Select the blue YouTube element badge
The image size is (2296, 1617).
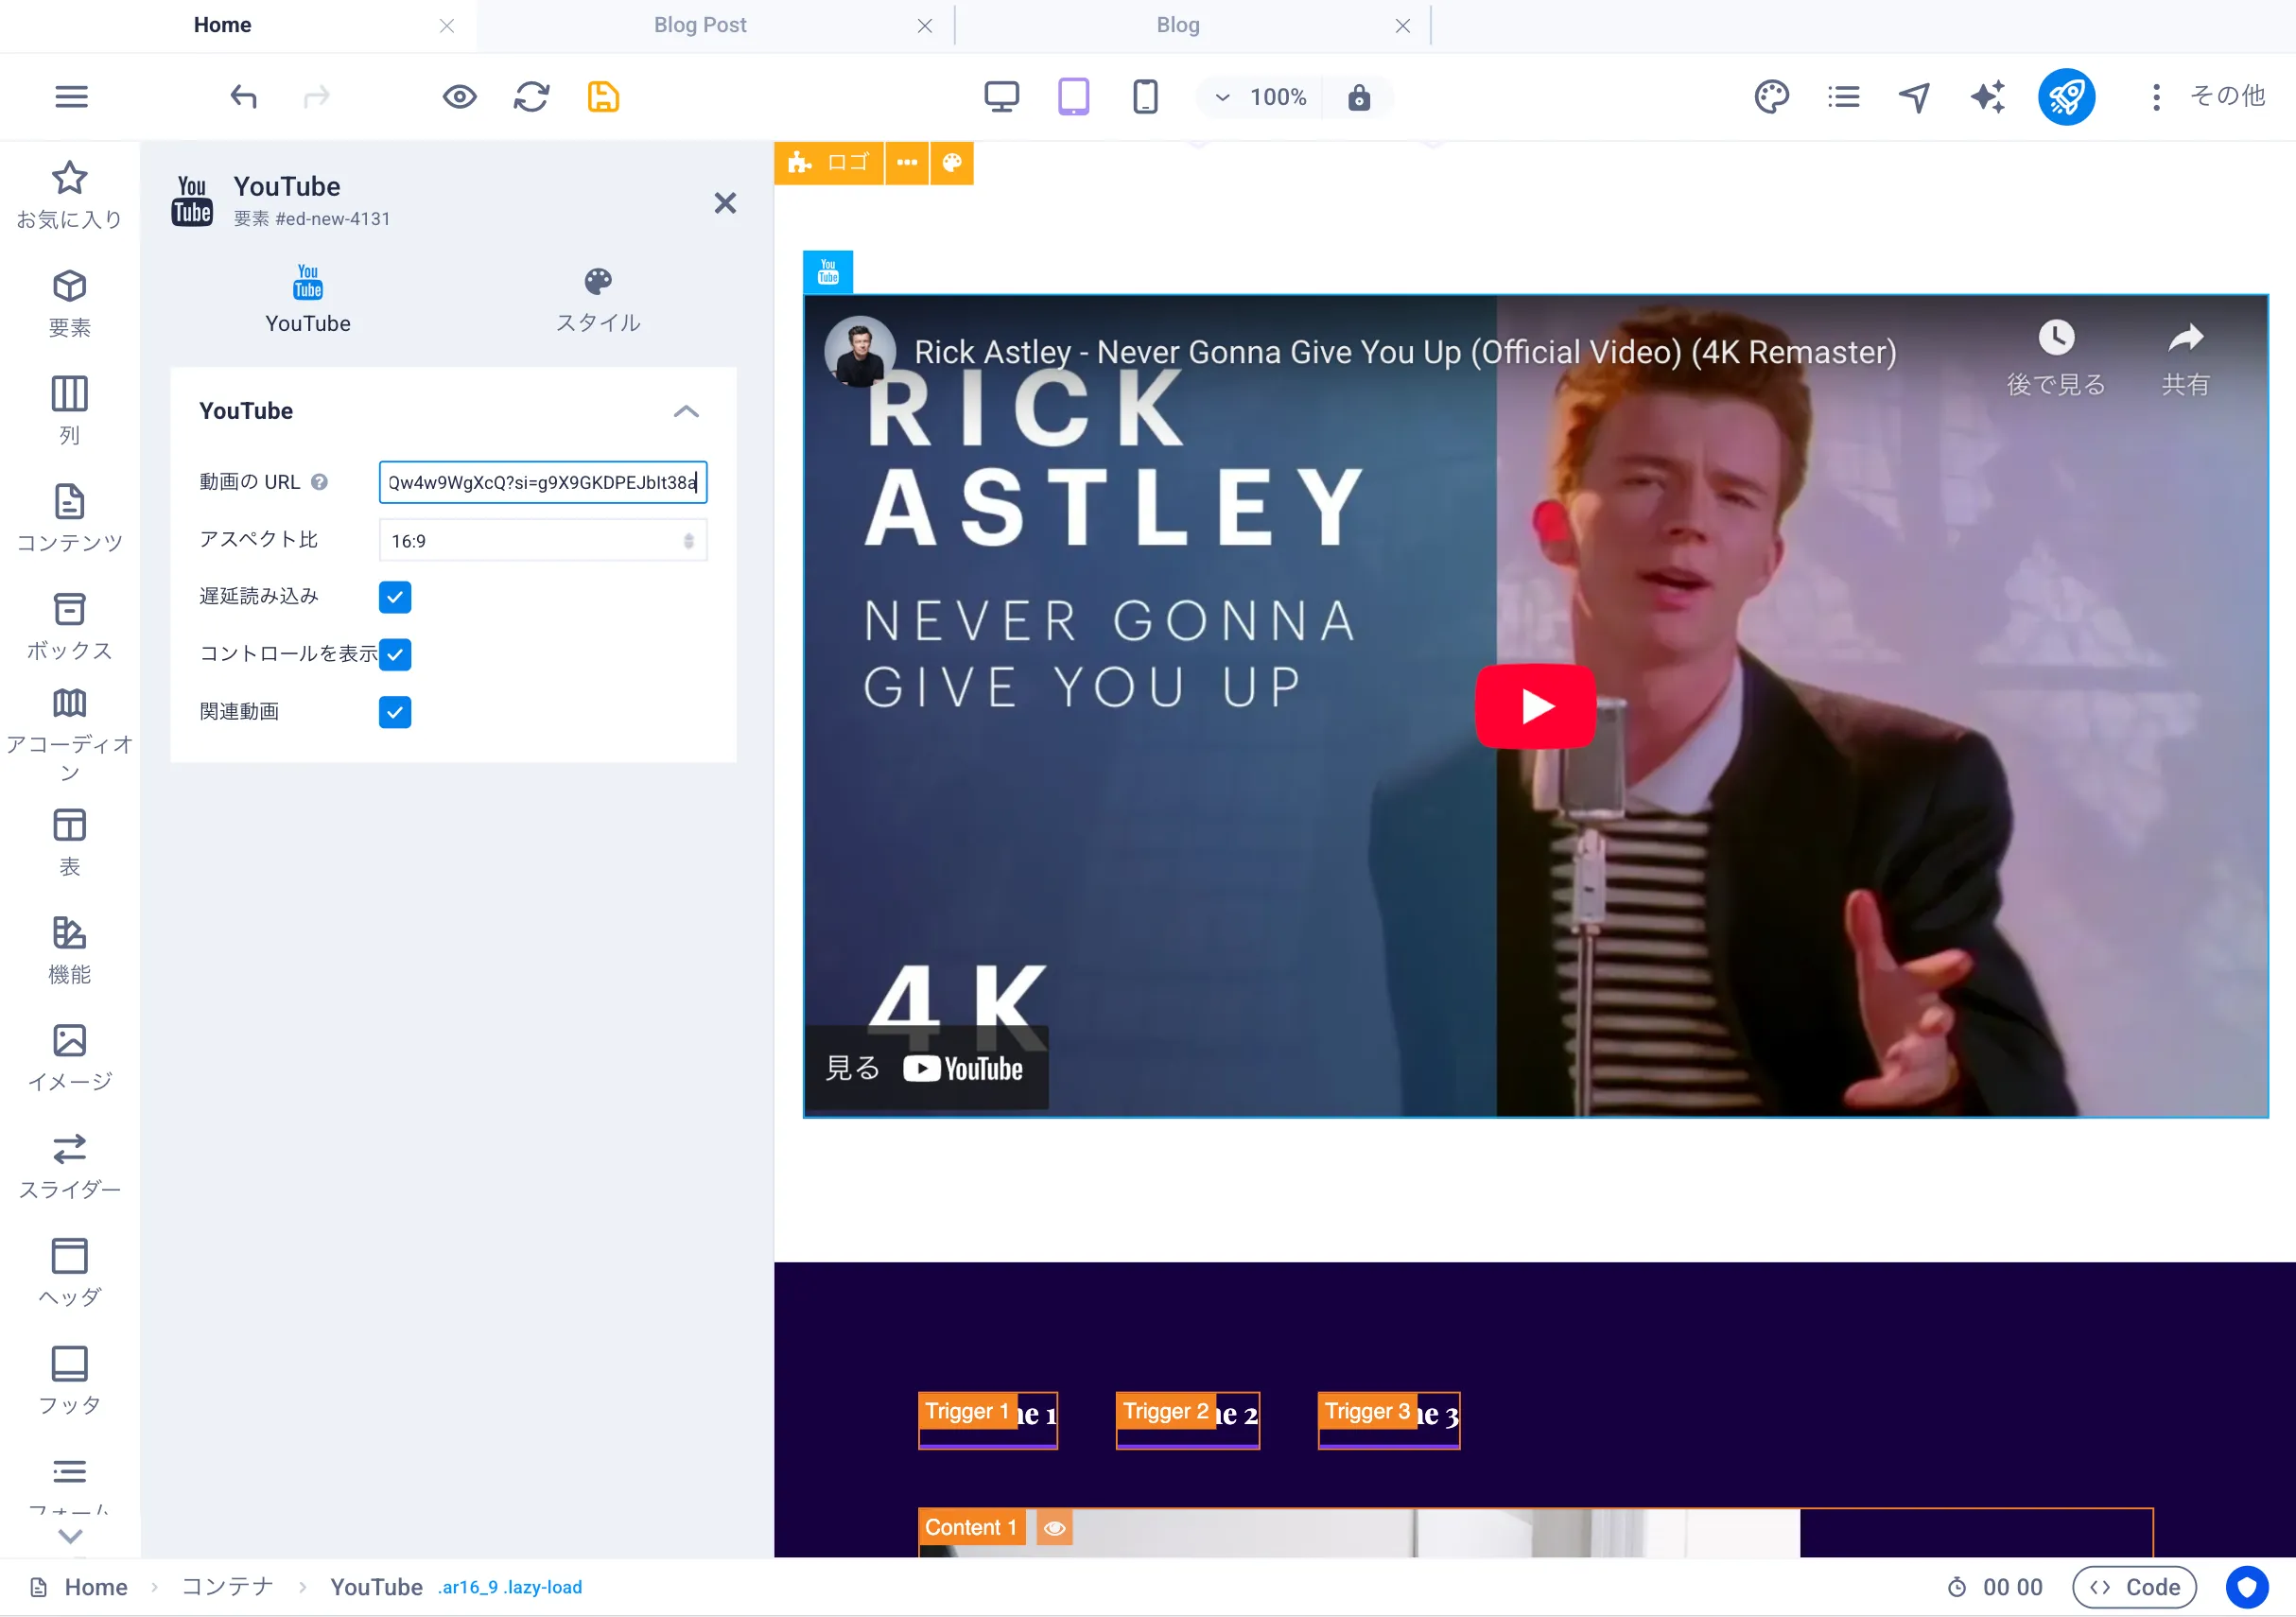(828, 271)
